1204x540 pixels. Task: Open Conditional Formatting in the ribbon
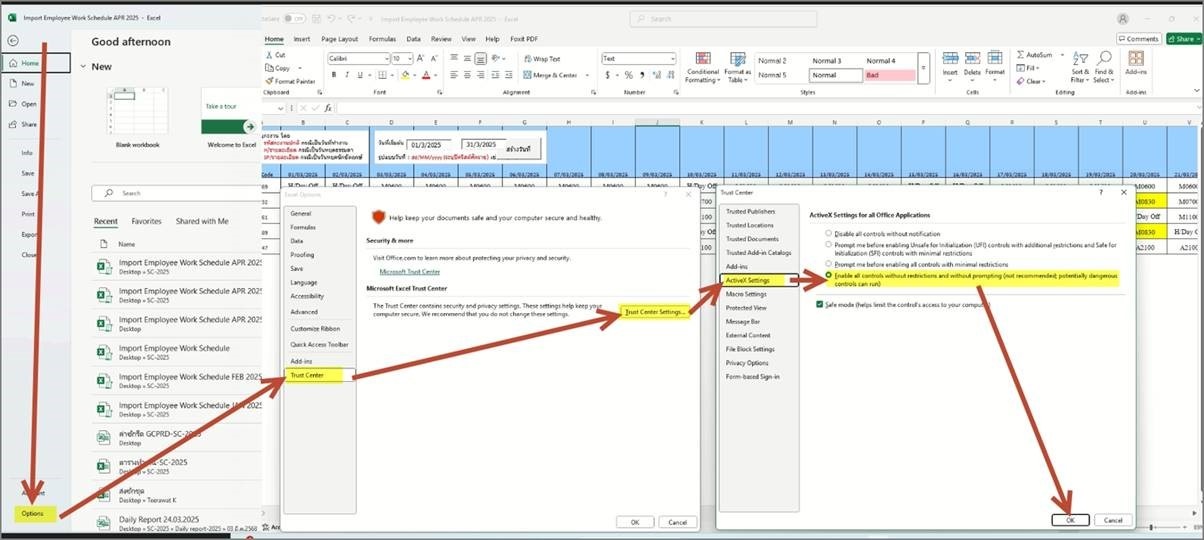[703, 66]
